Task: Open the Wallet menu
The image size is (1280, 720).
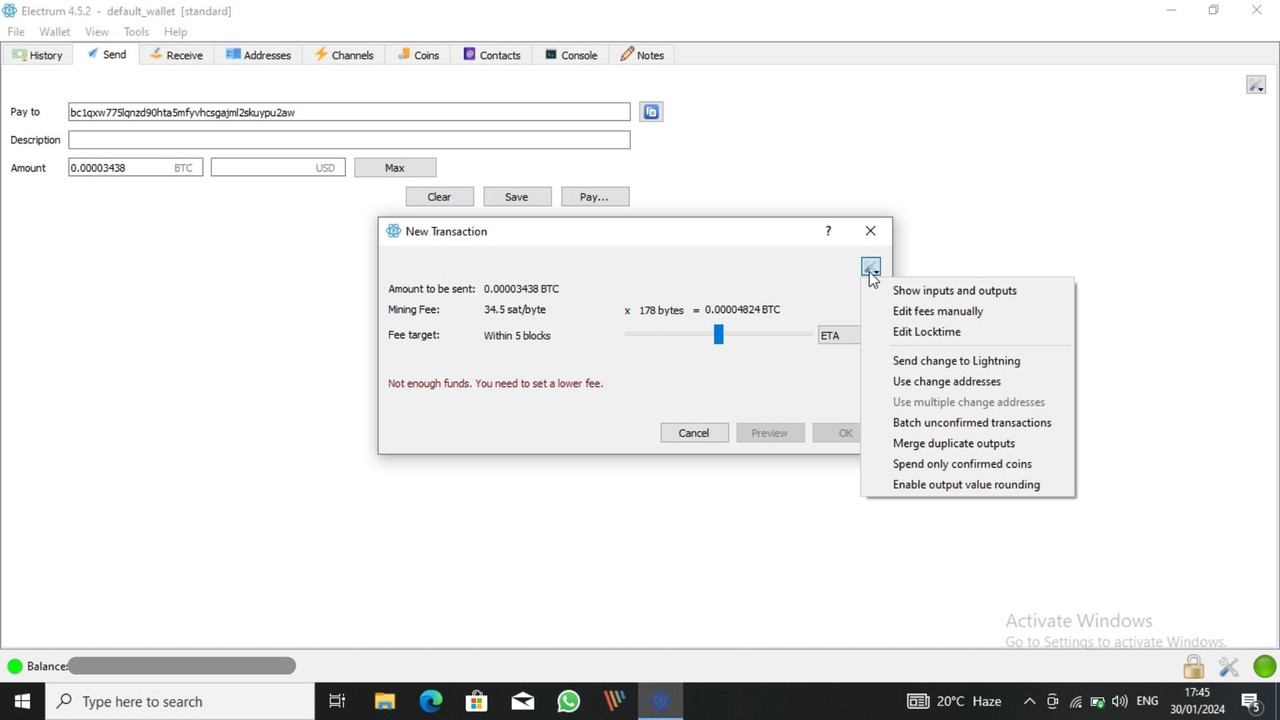Action: [55, 32]
